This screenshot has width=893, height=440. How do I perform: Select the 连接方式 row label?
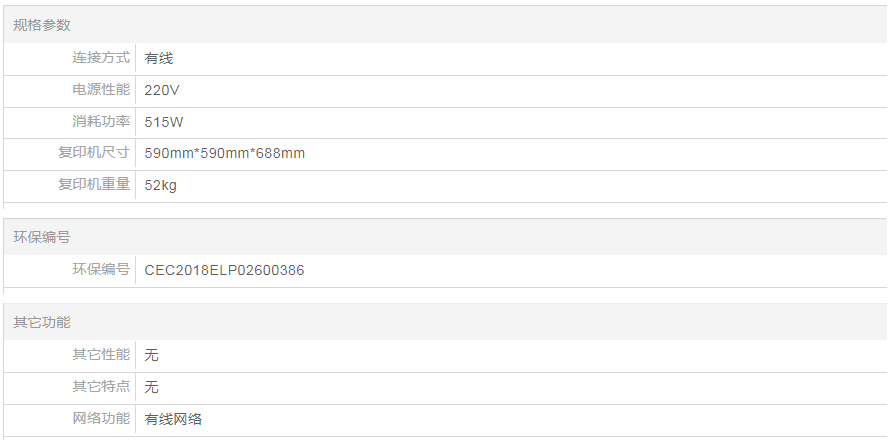pyautogui.click(x=101, y=58)
